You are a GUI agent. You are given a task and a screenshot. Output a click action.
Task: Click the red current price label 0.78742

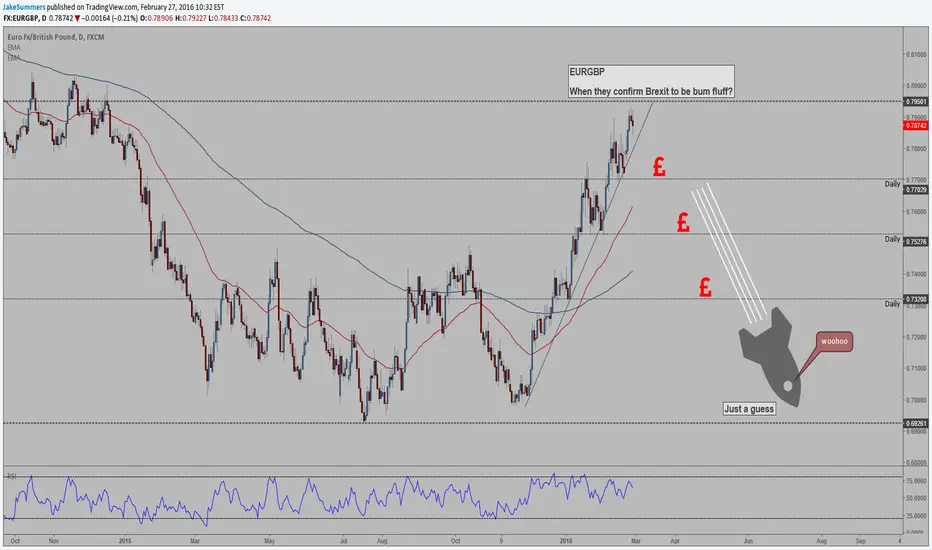coord(915,125)
